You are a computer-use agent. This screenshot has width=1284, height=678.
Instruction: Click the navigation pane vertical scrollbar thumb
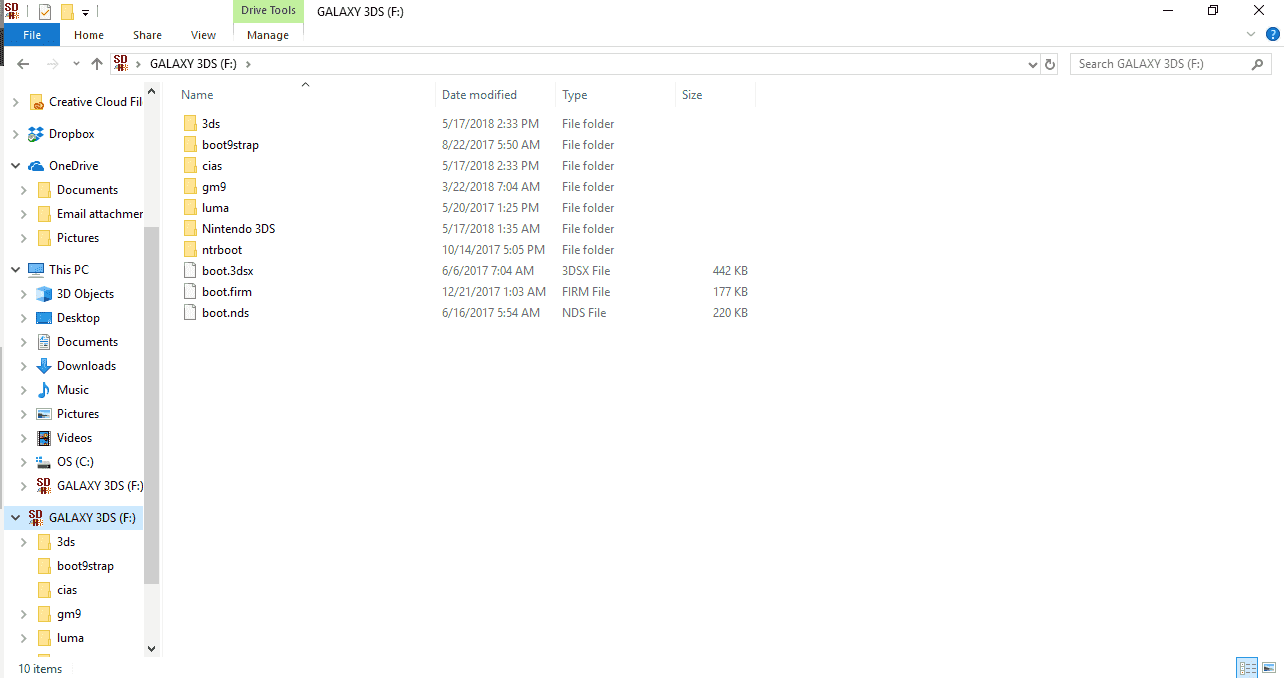152,405
